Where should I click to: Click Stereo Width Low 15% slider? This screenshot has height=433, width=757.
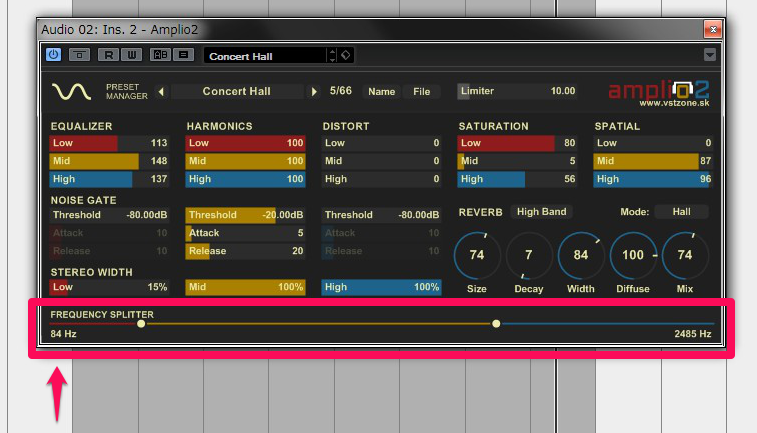click(109, 287)
